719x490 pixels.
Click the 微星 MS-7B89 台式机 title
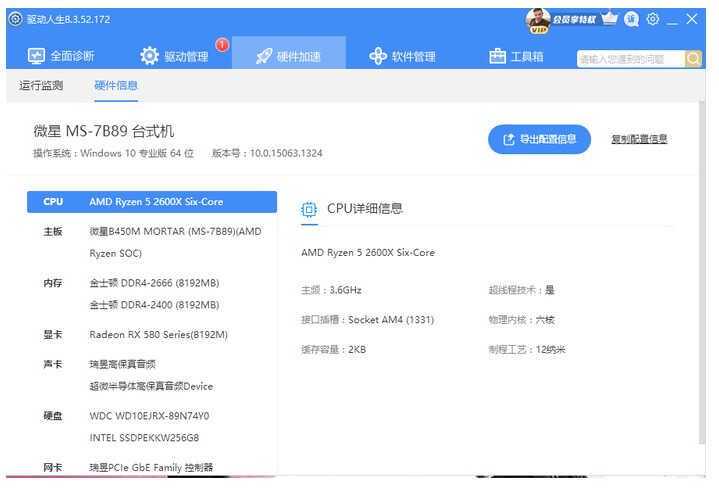[104, 131]
